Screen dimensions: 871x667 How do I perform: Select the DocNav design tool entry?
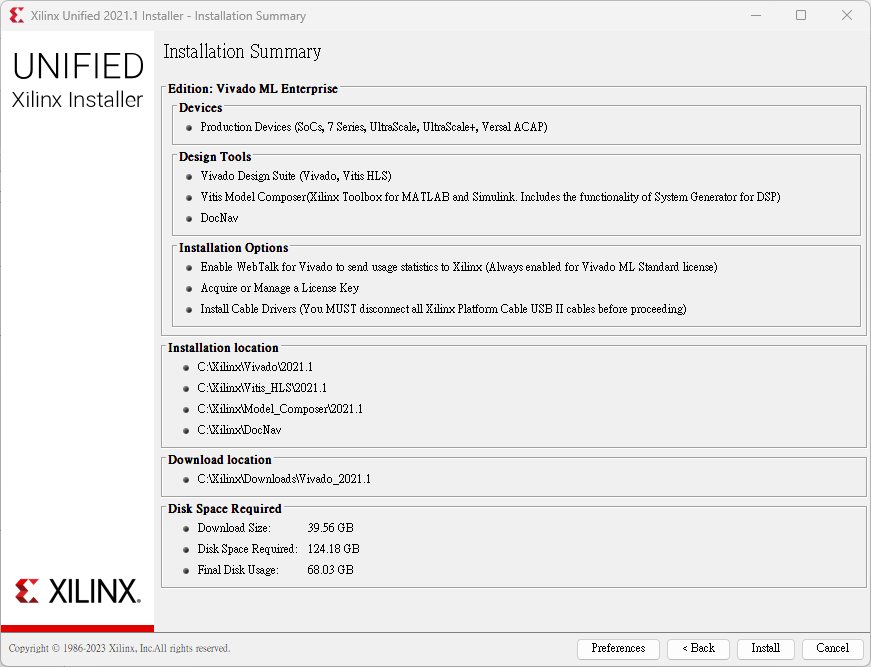pyautogui.click(x=219, y=218)
